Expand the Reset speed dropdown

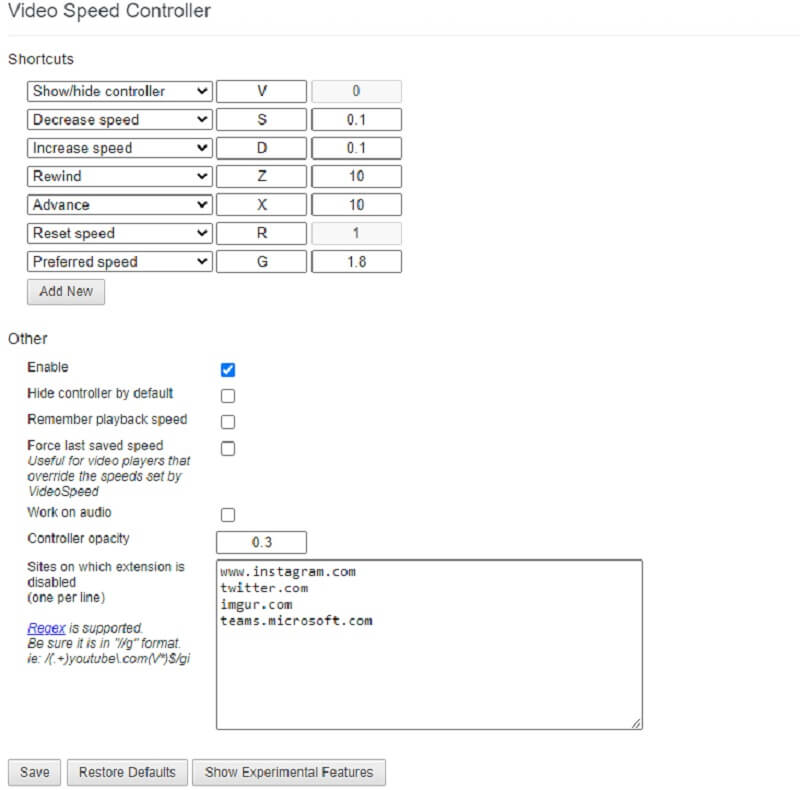pyautogui.click(x=118, y=233)
